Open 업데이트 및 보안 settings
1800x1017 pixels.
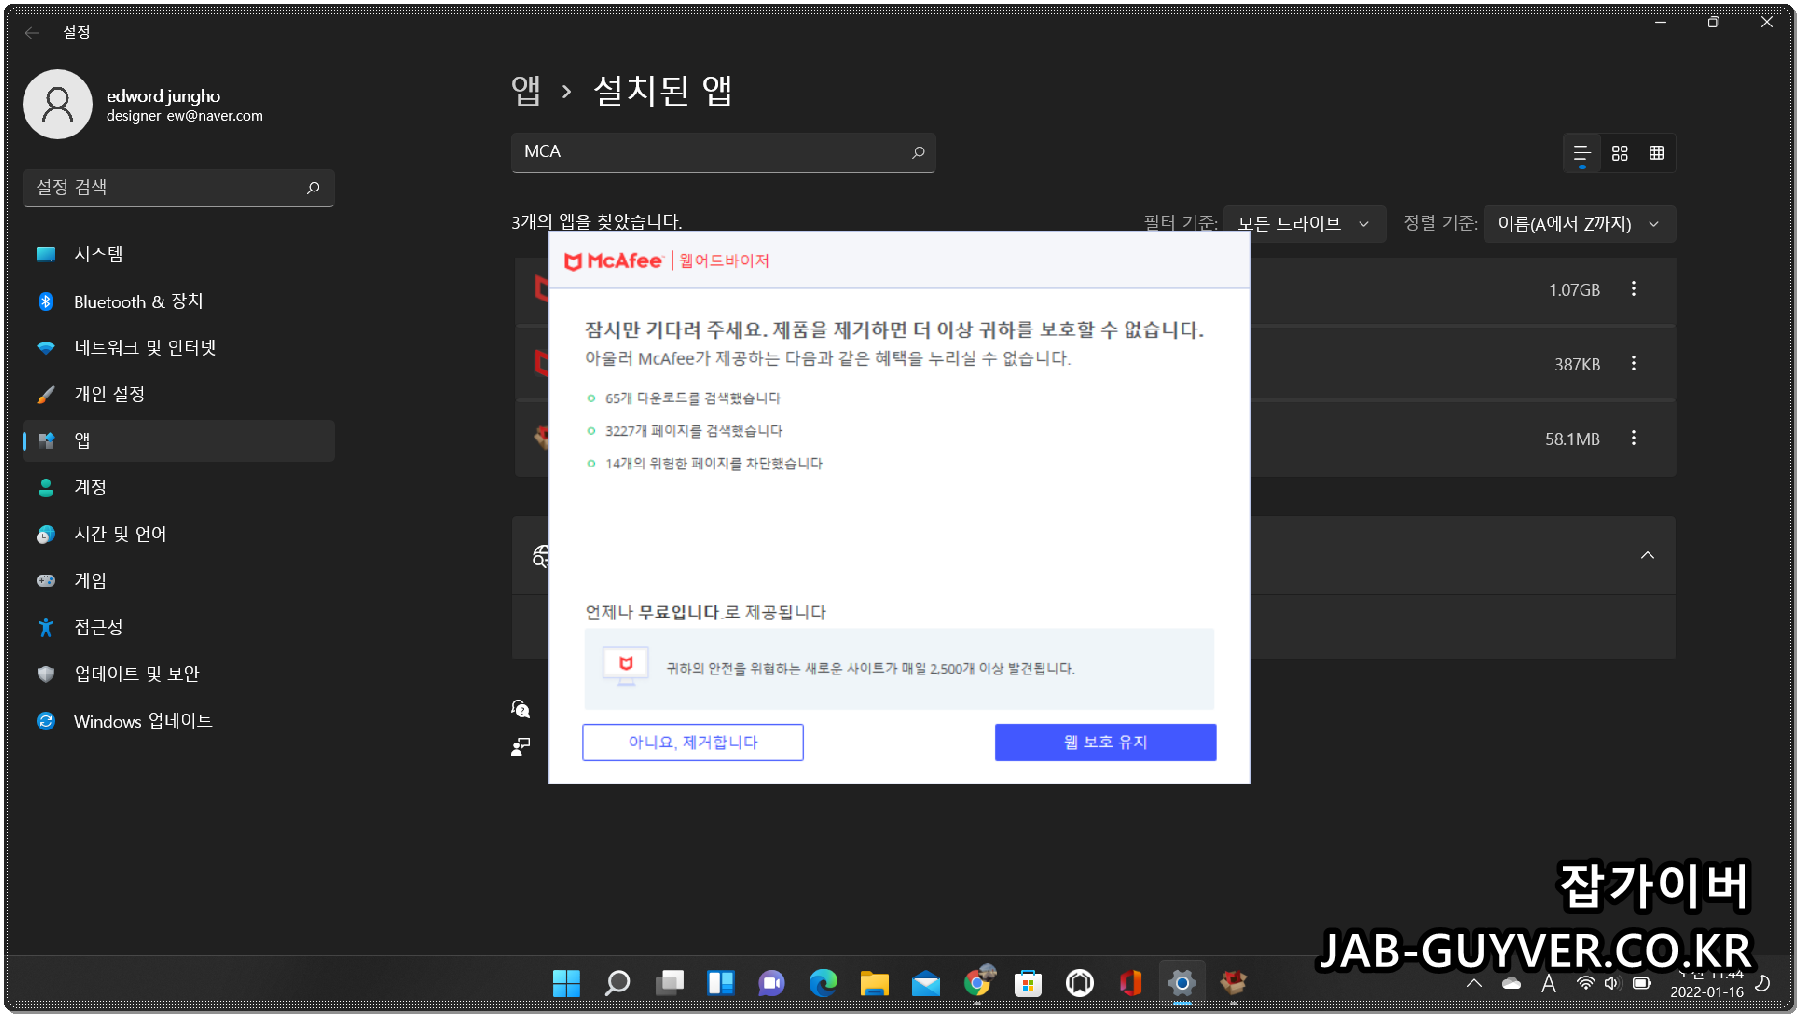point(179,674)
